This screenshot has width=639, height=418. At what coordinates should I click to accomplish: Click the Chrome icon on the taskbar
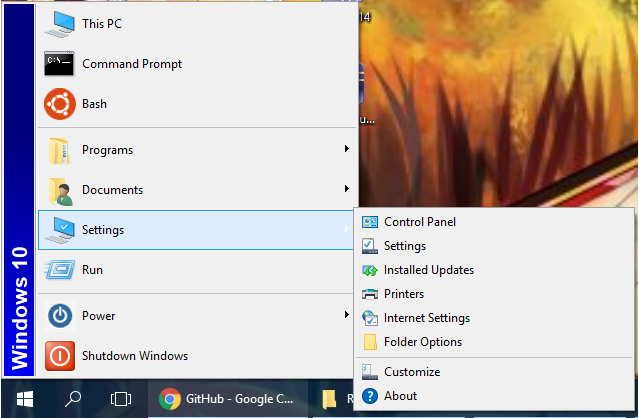(170, 399)
